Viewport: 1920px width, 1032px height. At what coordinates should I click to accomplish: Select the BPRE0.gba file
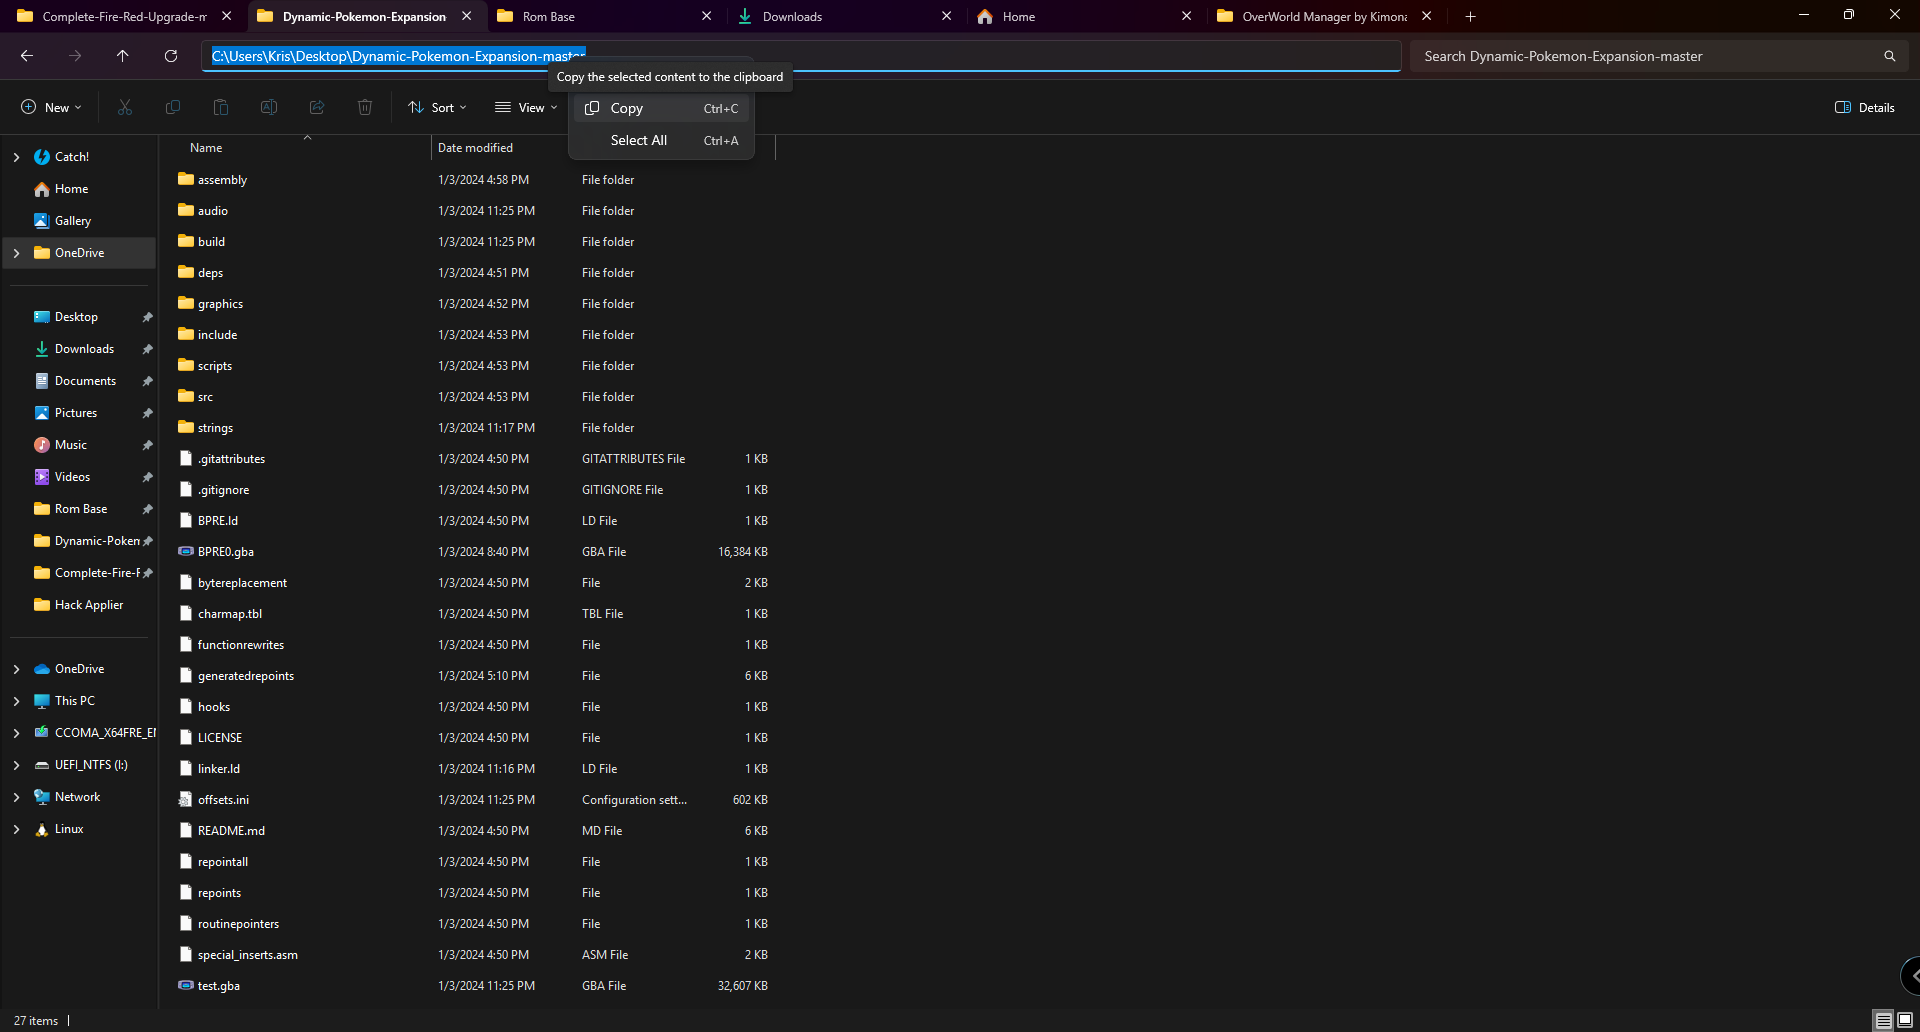(226, 552)
